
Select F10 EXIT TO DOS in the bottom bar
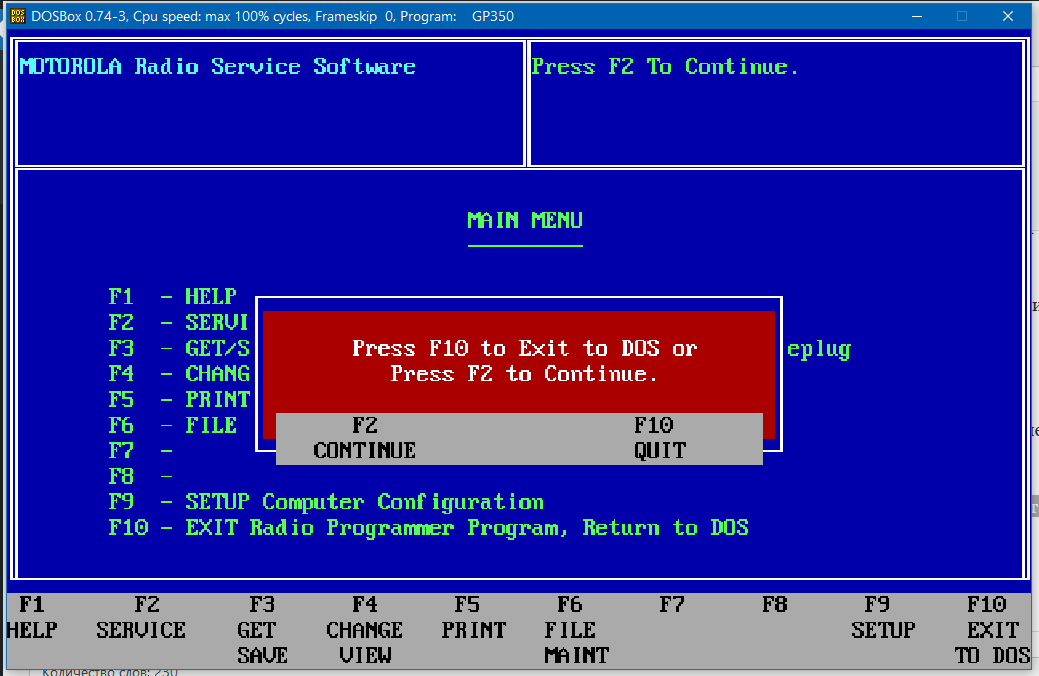(x=992, y=630)
